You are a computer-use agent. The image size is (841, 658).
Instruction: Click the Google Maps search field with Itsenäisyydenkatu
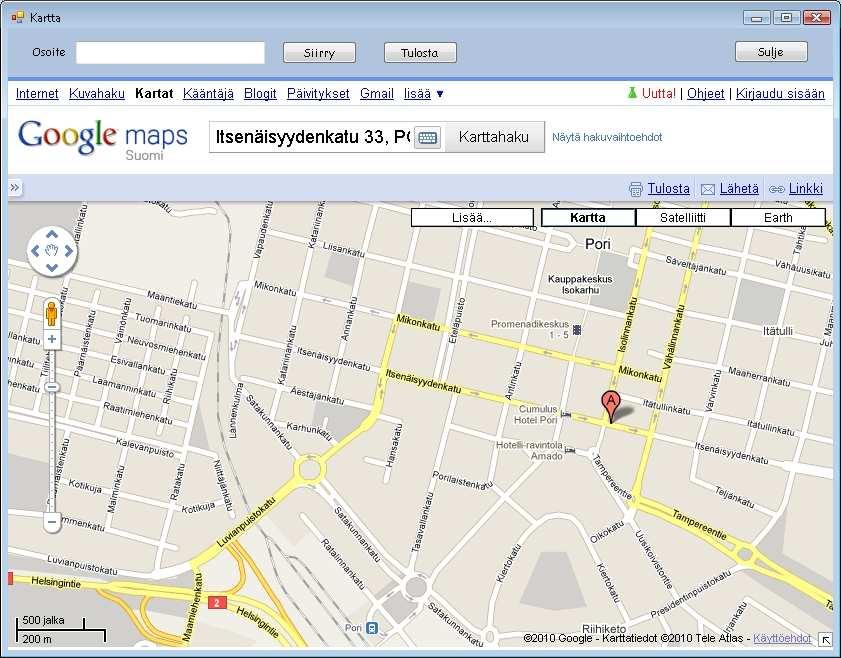coord(312,137)
